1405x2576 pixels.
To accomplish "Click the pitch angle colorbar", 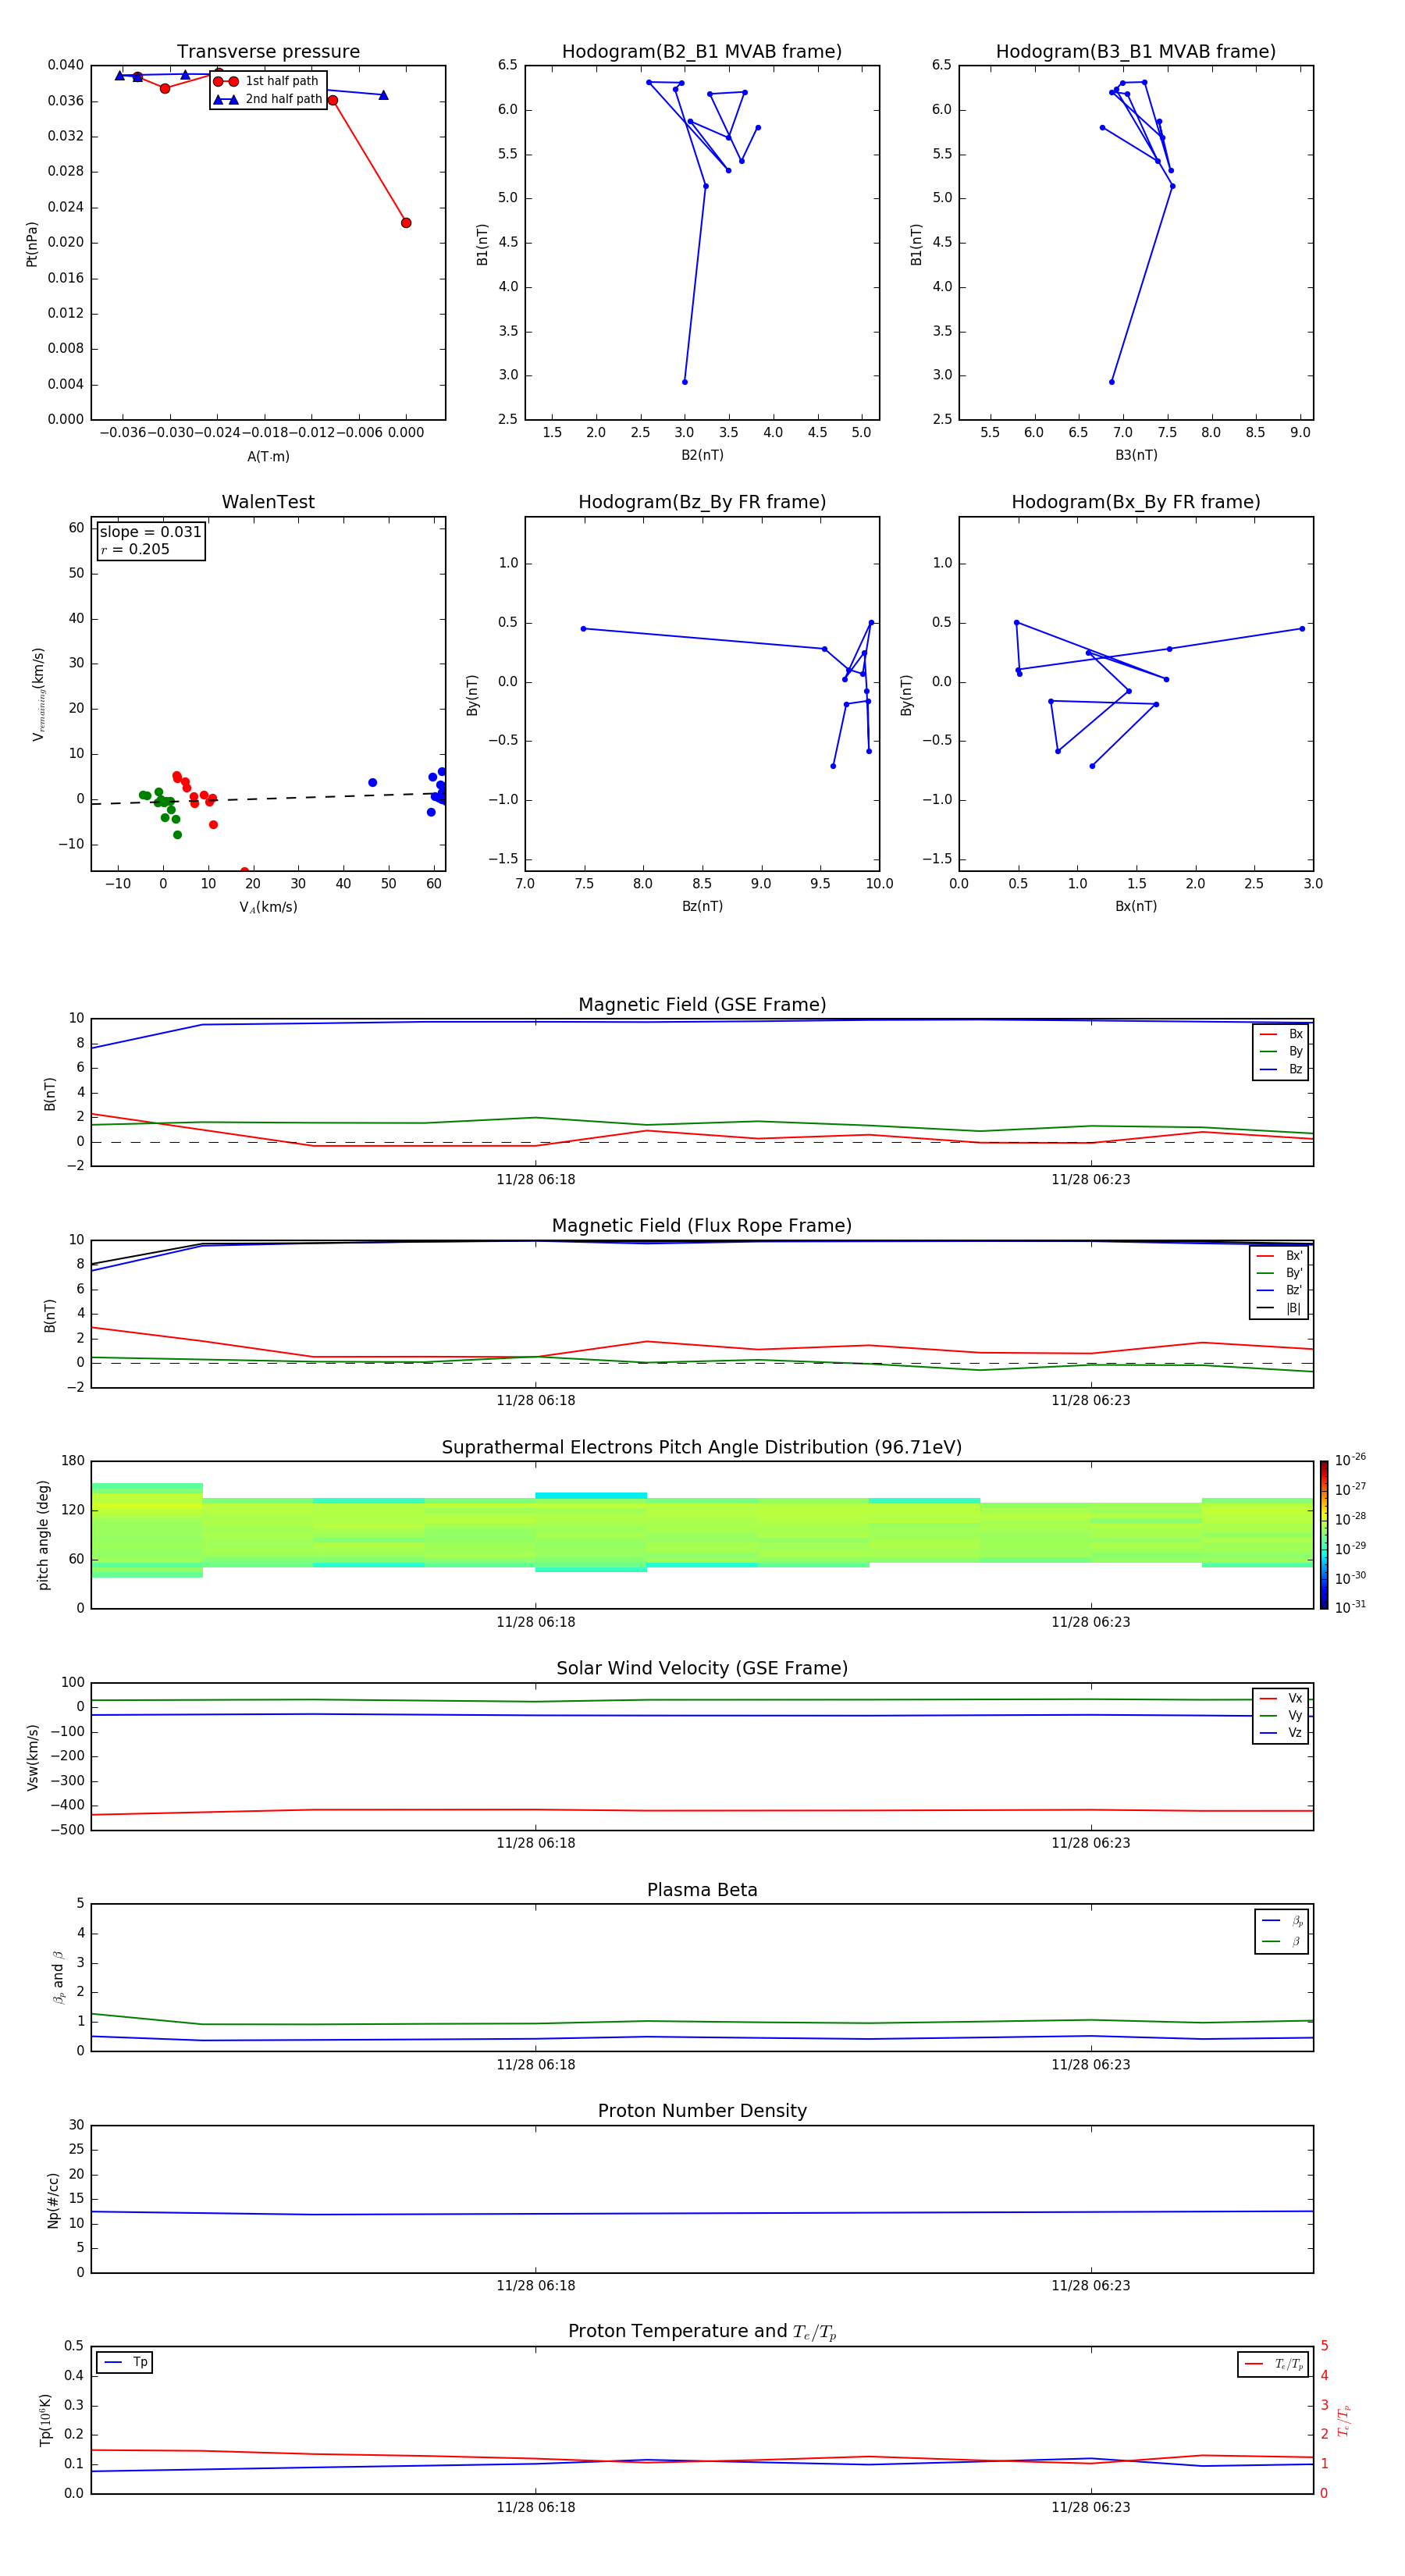I will [x=1324, y=1535].
